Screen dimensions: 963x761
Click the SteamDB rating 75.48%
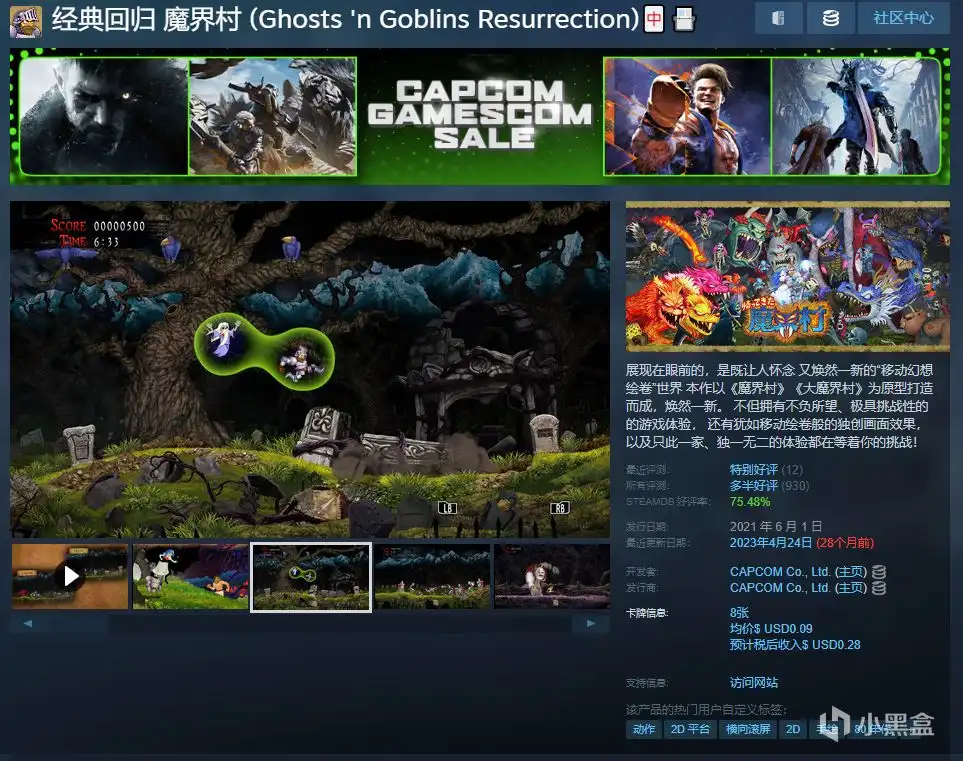tap(750, 502)
